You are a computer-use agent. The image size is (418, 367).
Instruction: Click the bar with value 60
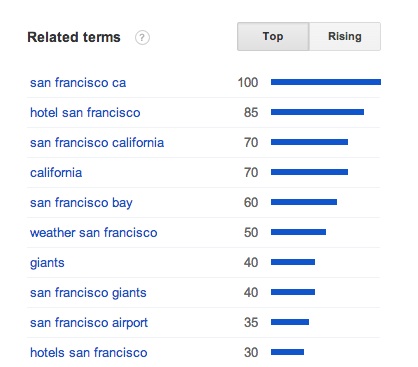[x=304, y=202]
